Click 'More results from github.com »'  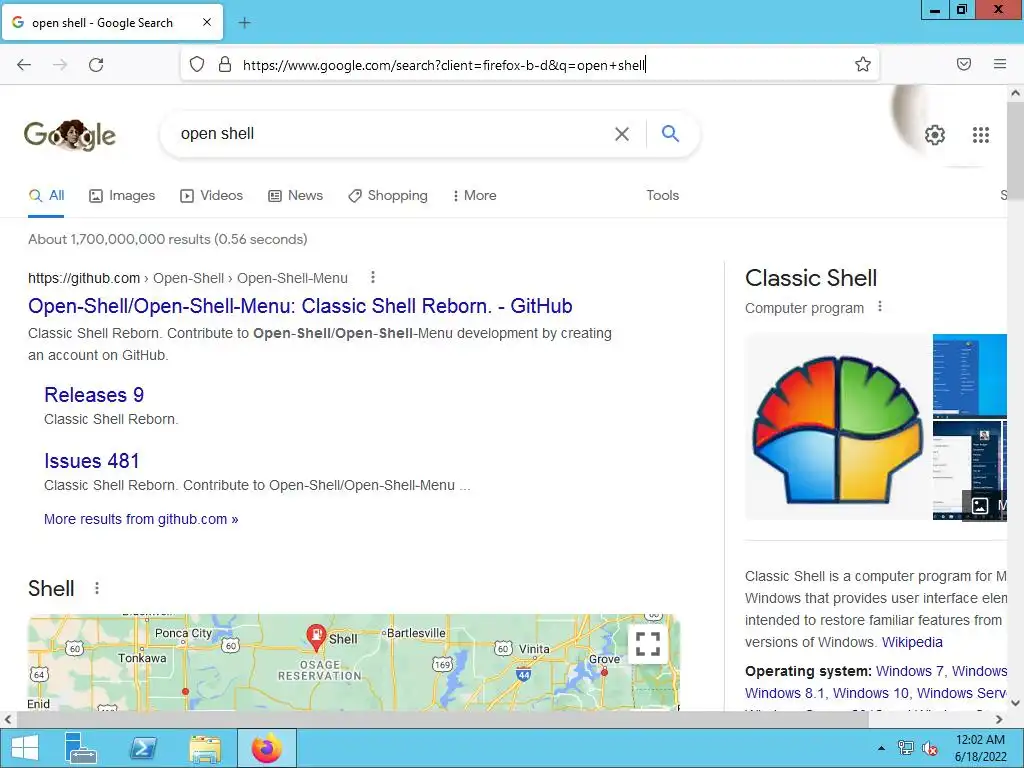(141, 519)
